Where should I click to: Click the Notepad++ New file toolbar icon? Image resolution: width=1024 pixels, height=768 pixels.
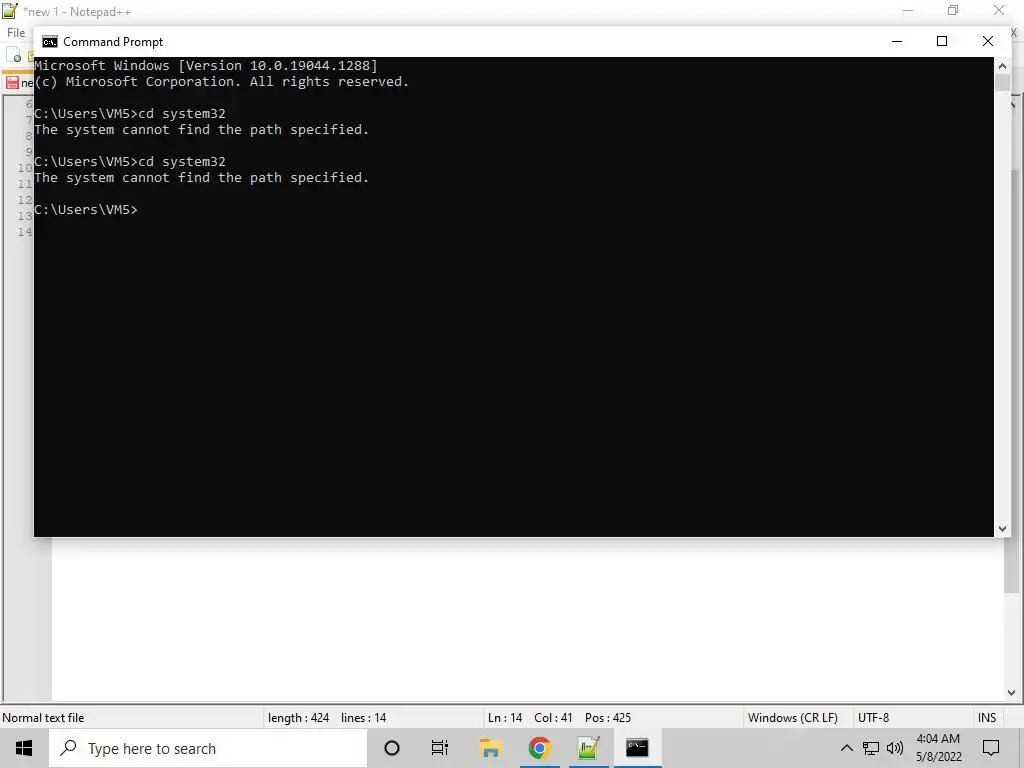pos(13,55)
